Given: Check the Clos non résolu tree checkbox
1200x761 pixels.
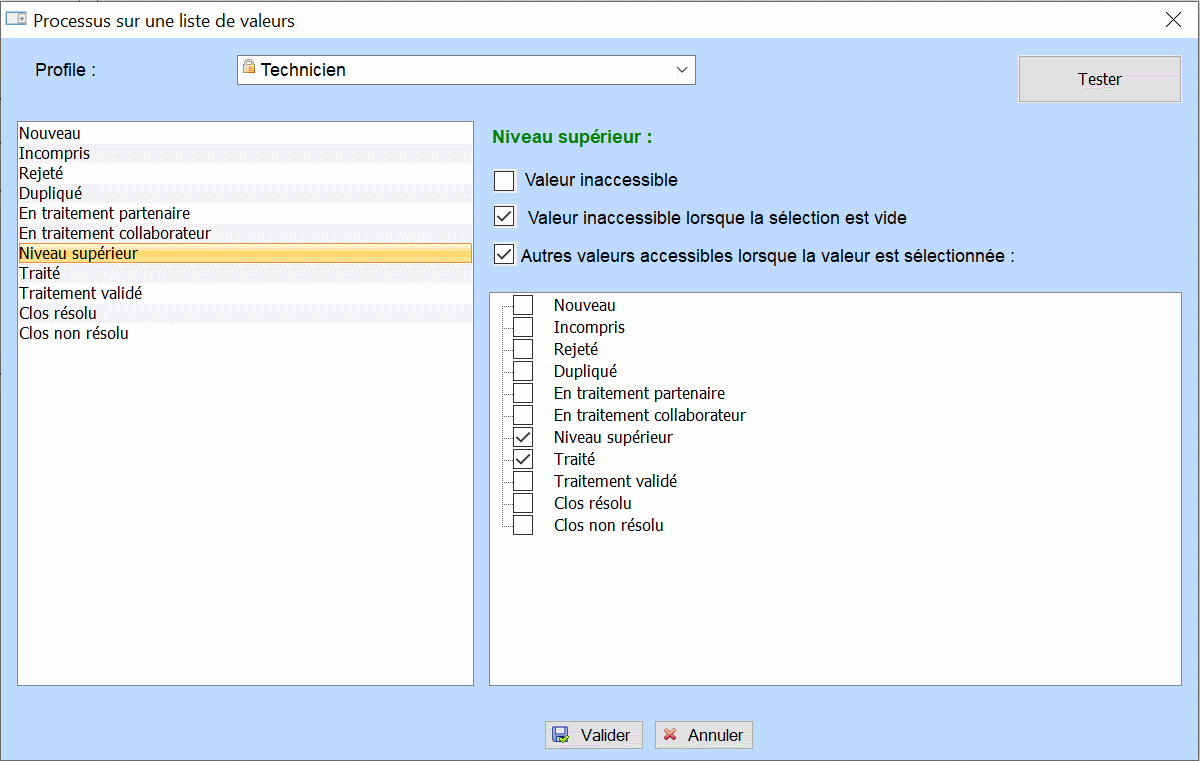Looking at the screenshot, I should pos(523,525).
